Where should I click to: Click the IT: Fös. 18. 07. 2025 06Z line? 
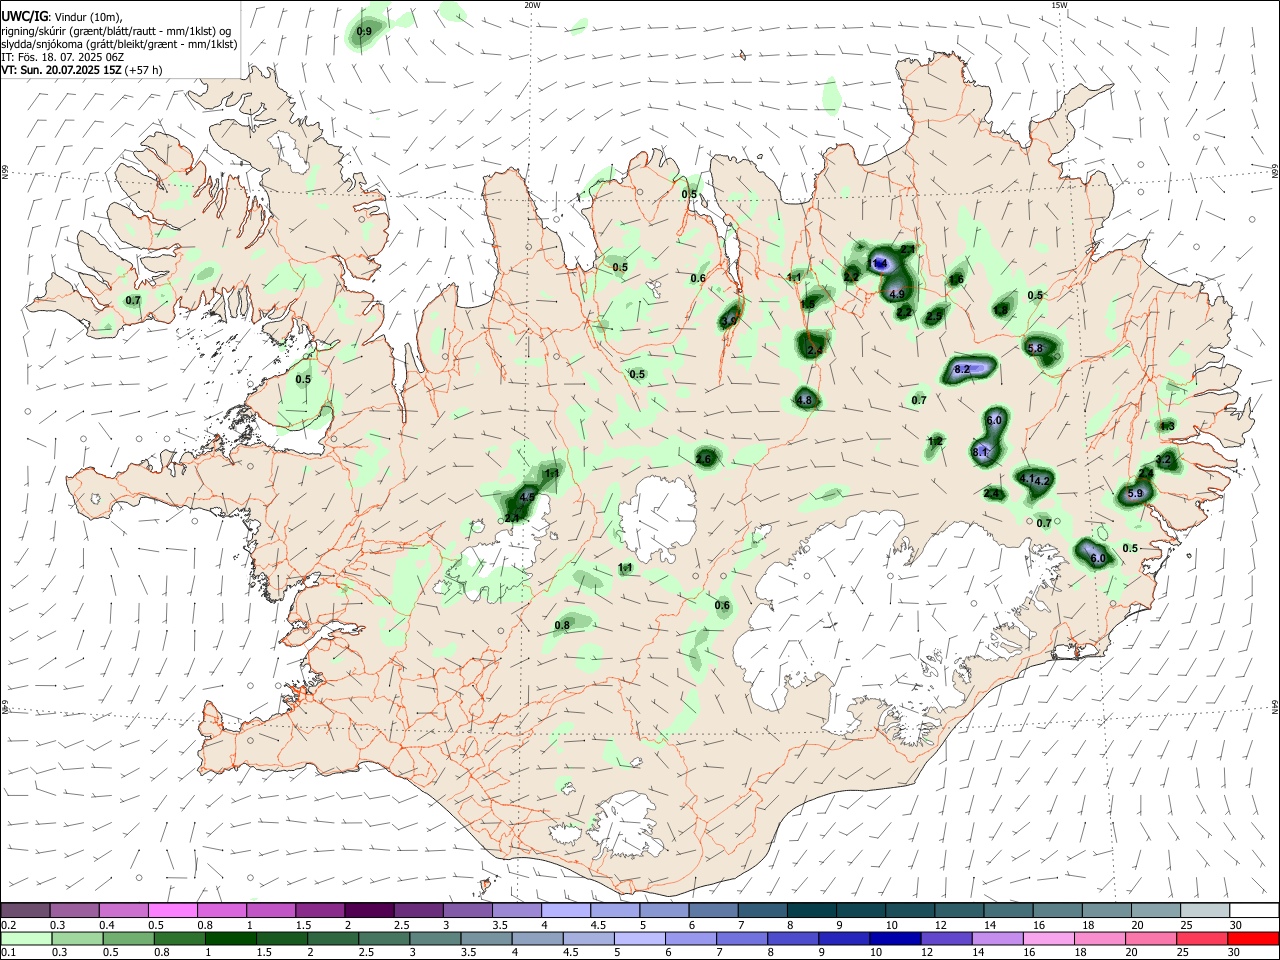point(62,57)
